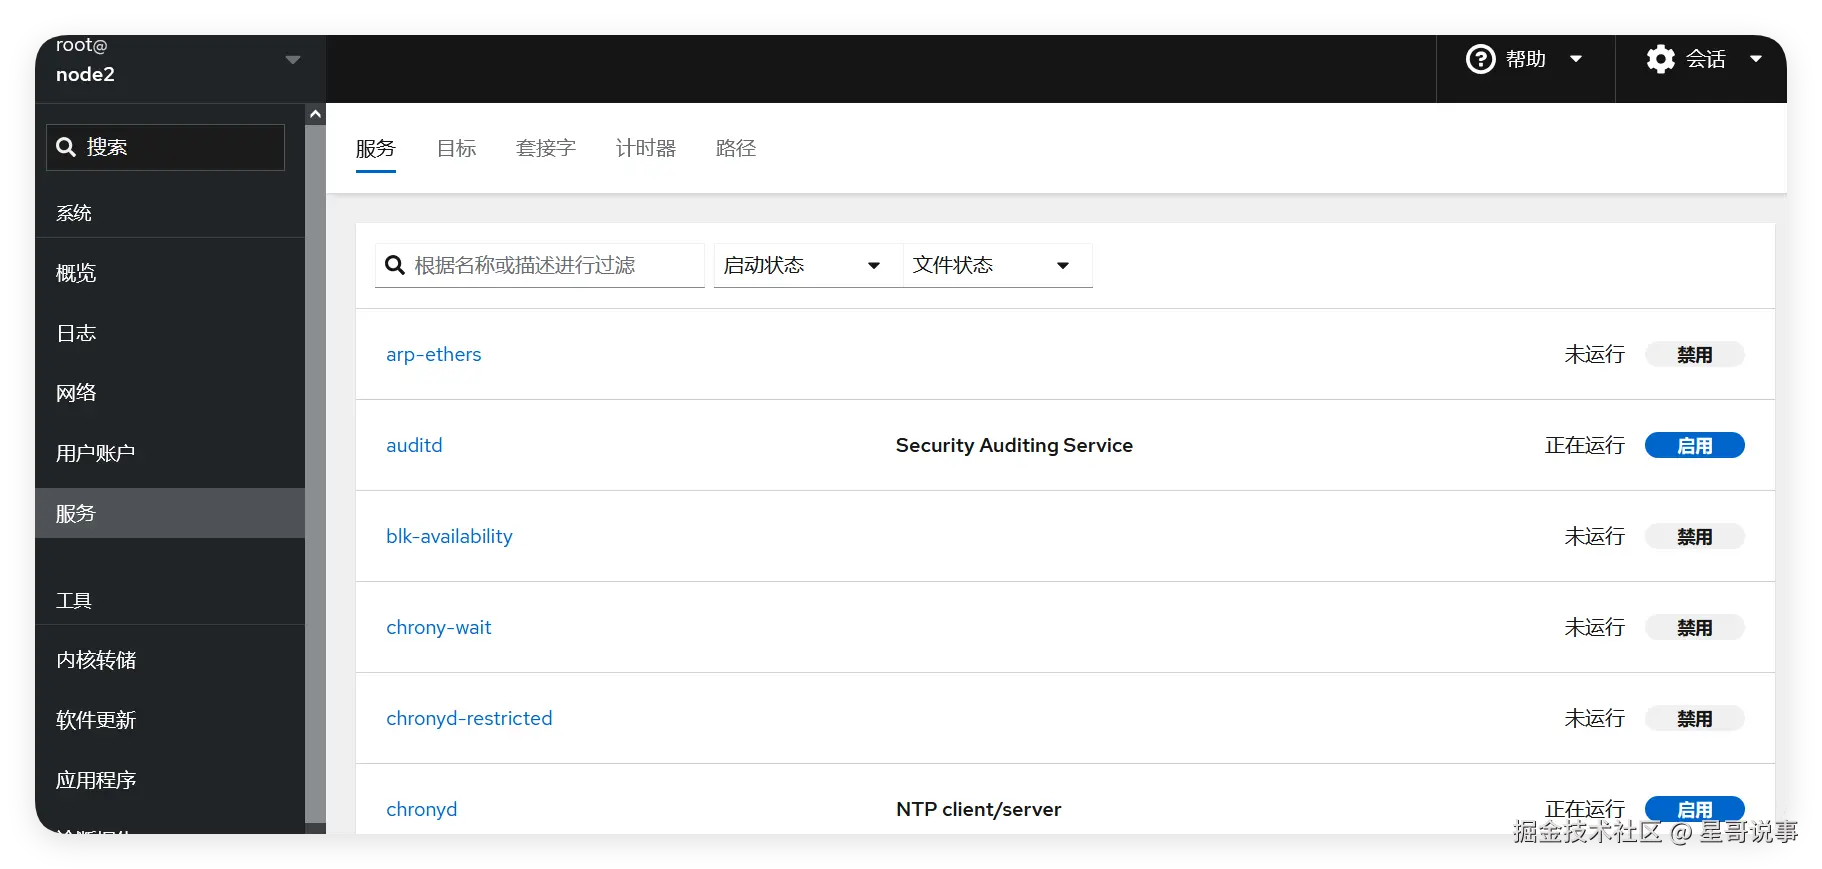Click the service filter magnifier icon
Screen dimensions: 1822x869
tap(395, 265)
